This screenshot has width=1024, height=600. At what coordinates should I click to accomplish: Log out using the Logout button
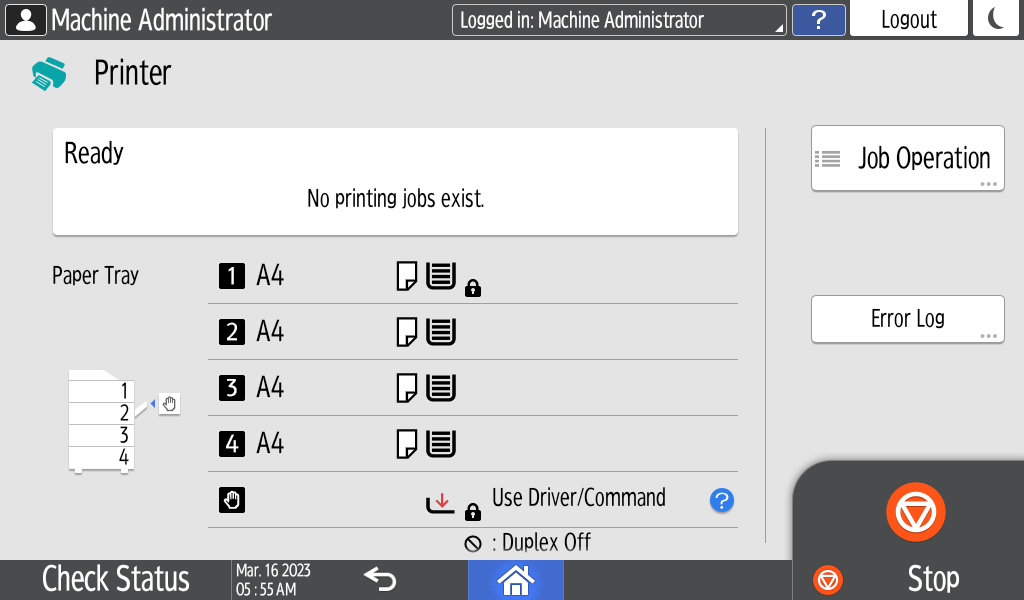[x=908, y=19]
